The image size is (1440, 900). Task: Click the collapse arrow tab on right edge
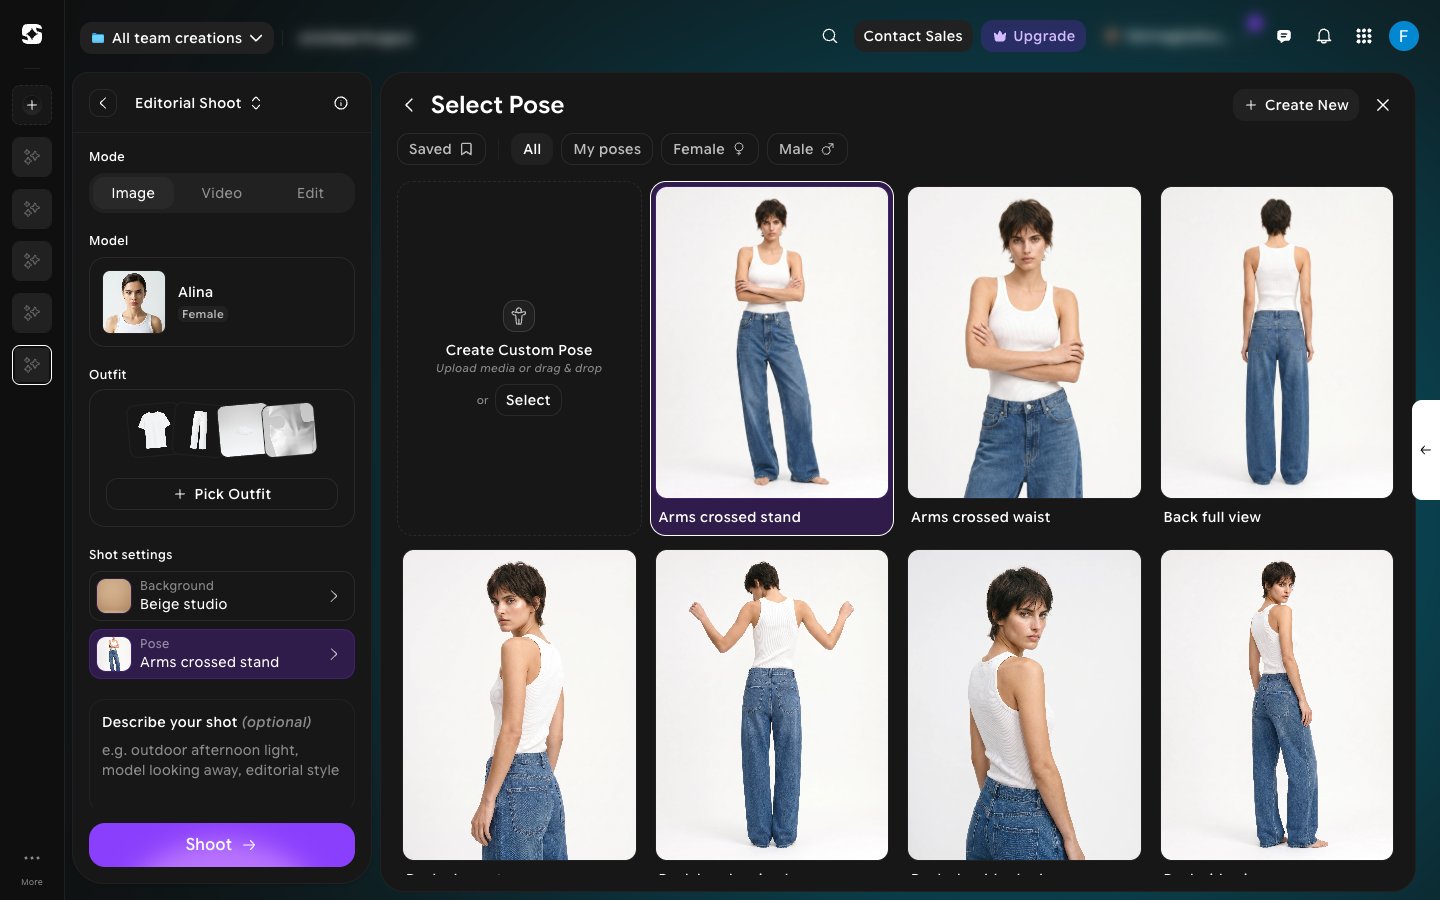[x=1426, y=450]
